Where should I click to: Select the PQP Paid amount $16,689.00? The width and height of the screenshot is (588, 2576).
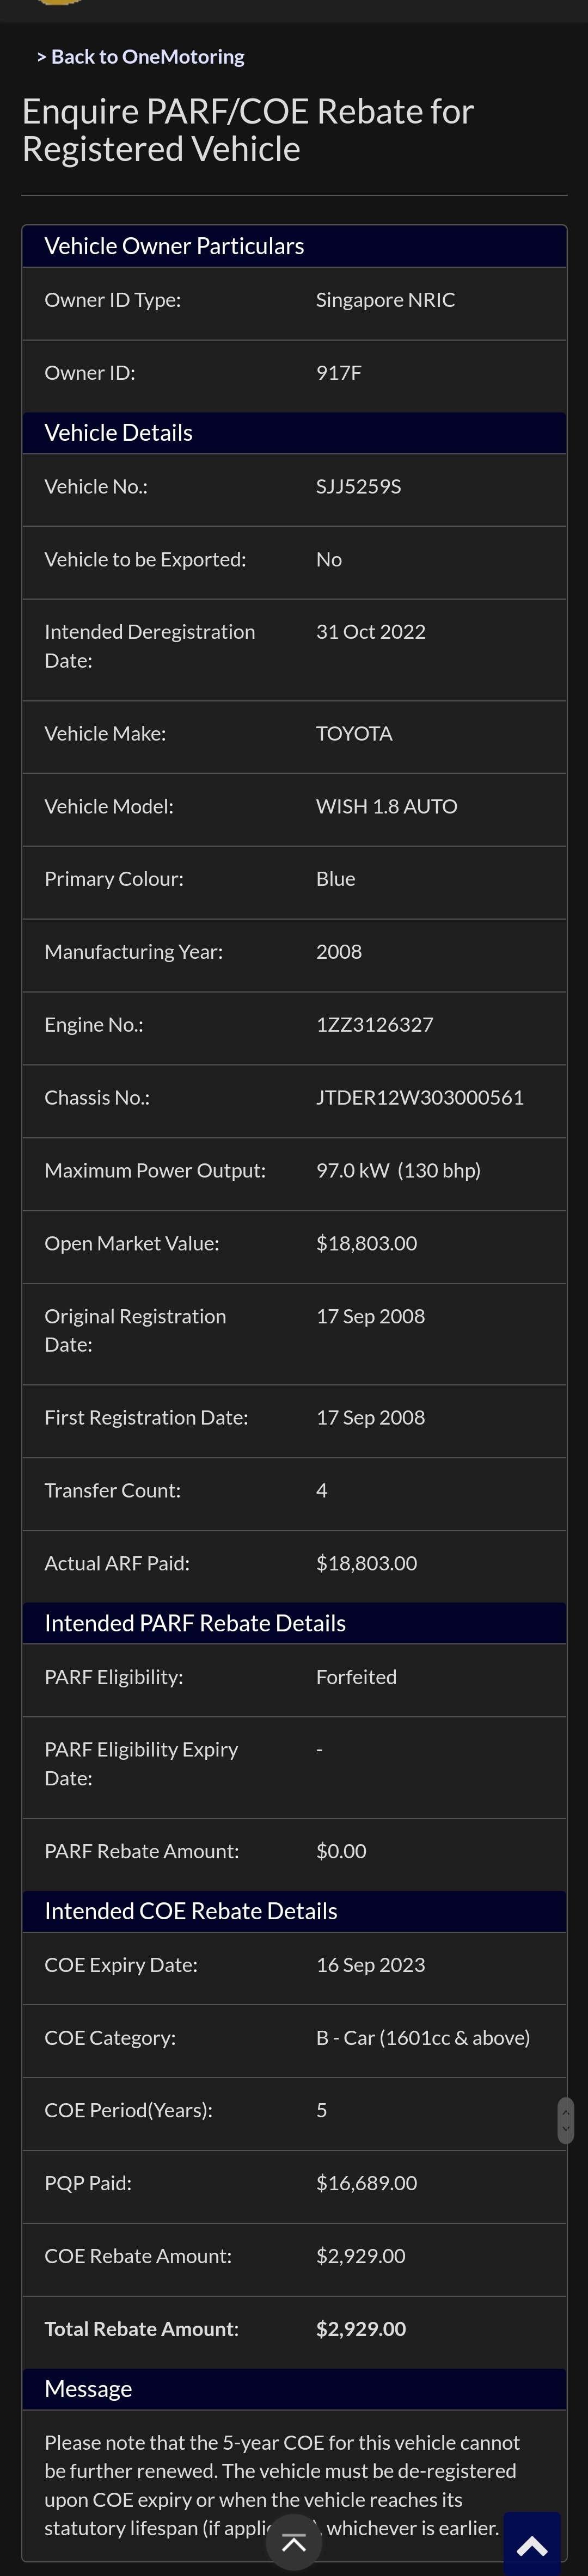click(366, 2183)
